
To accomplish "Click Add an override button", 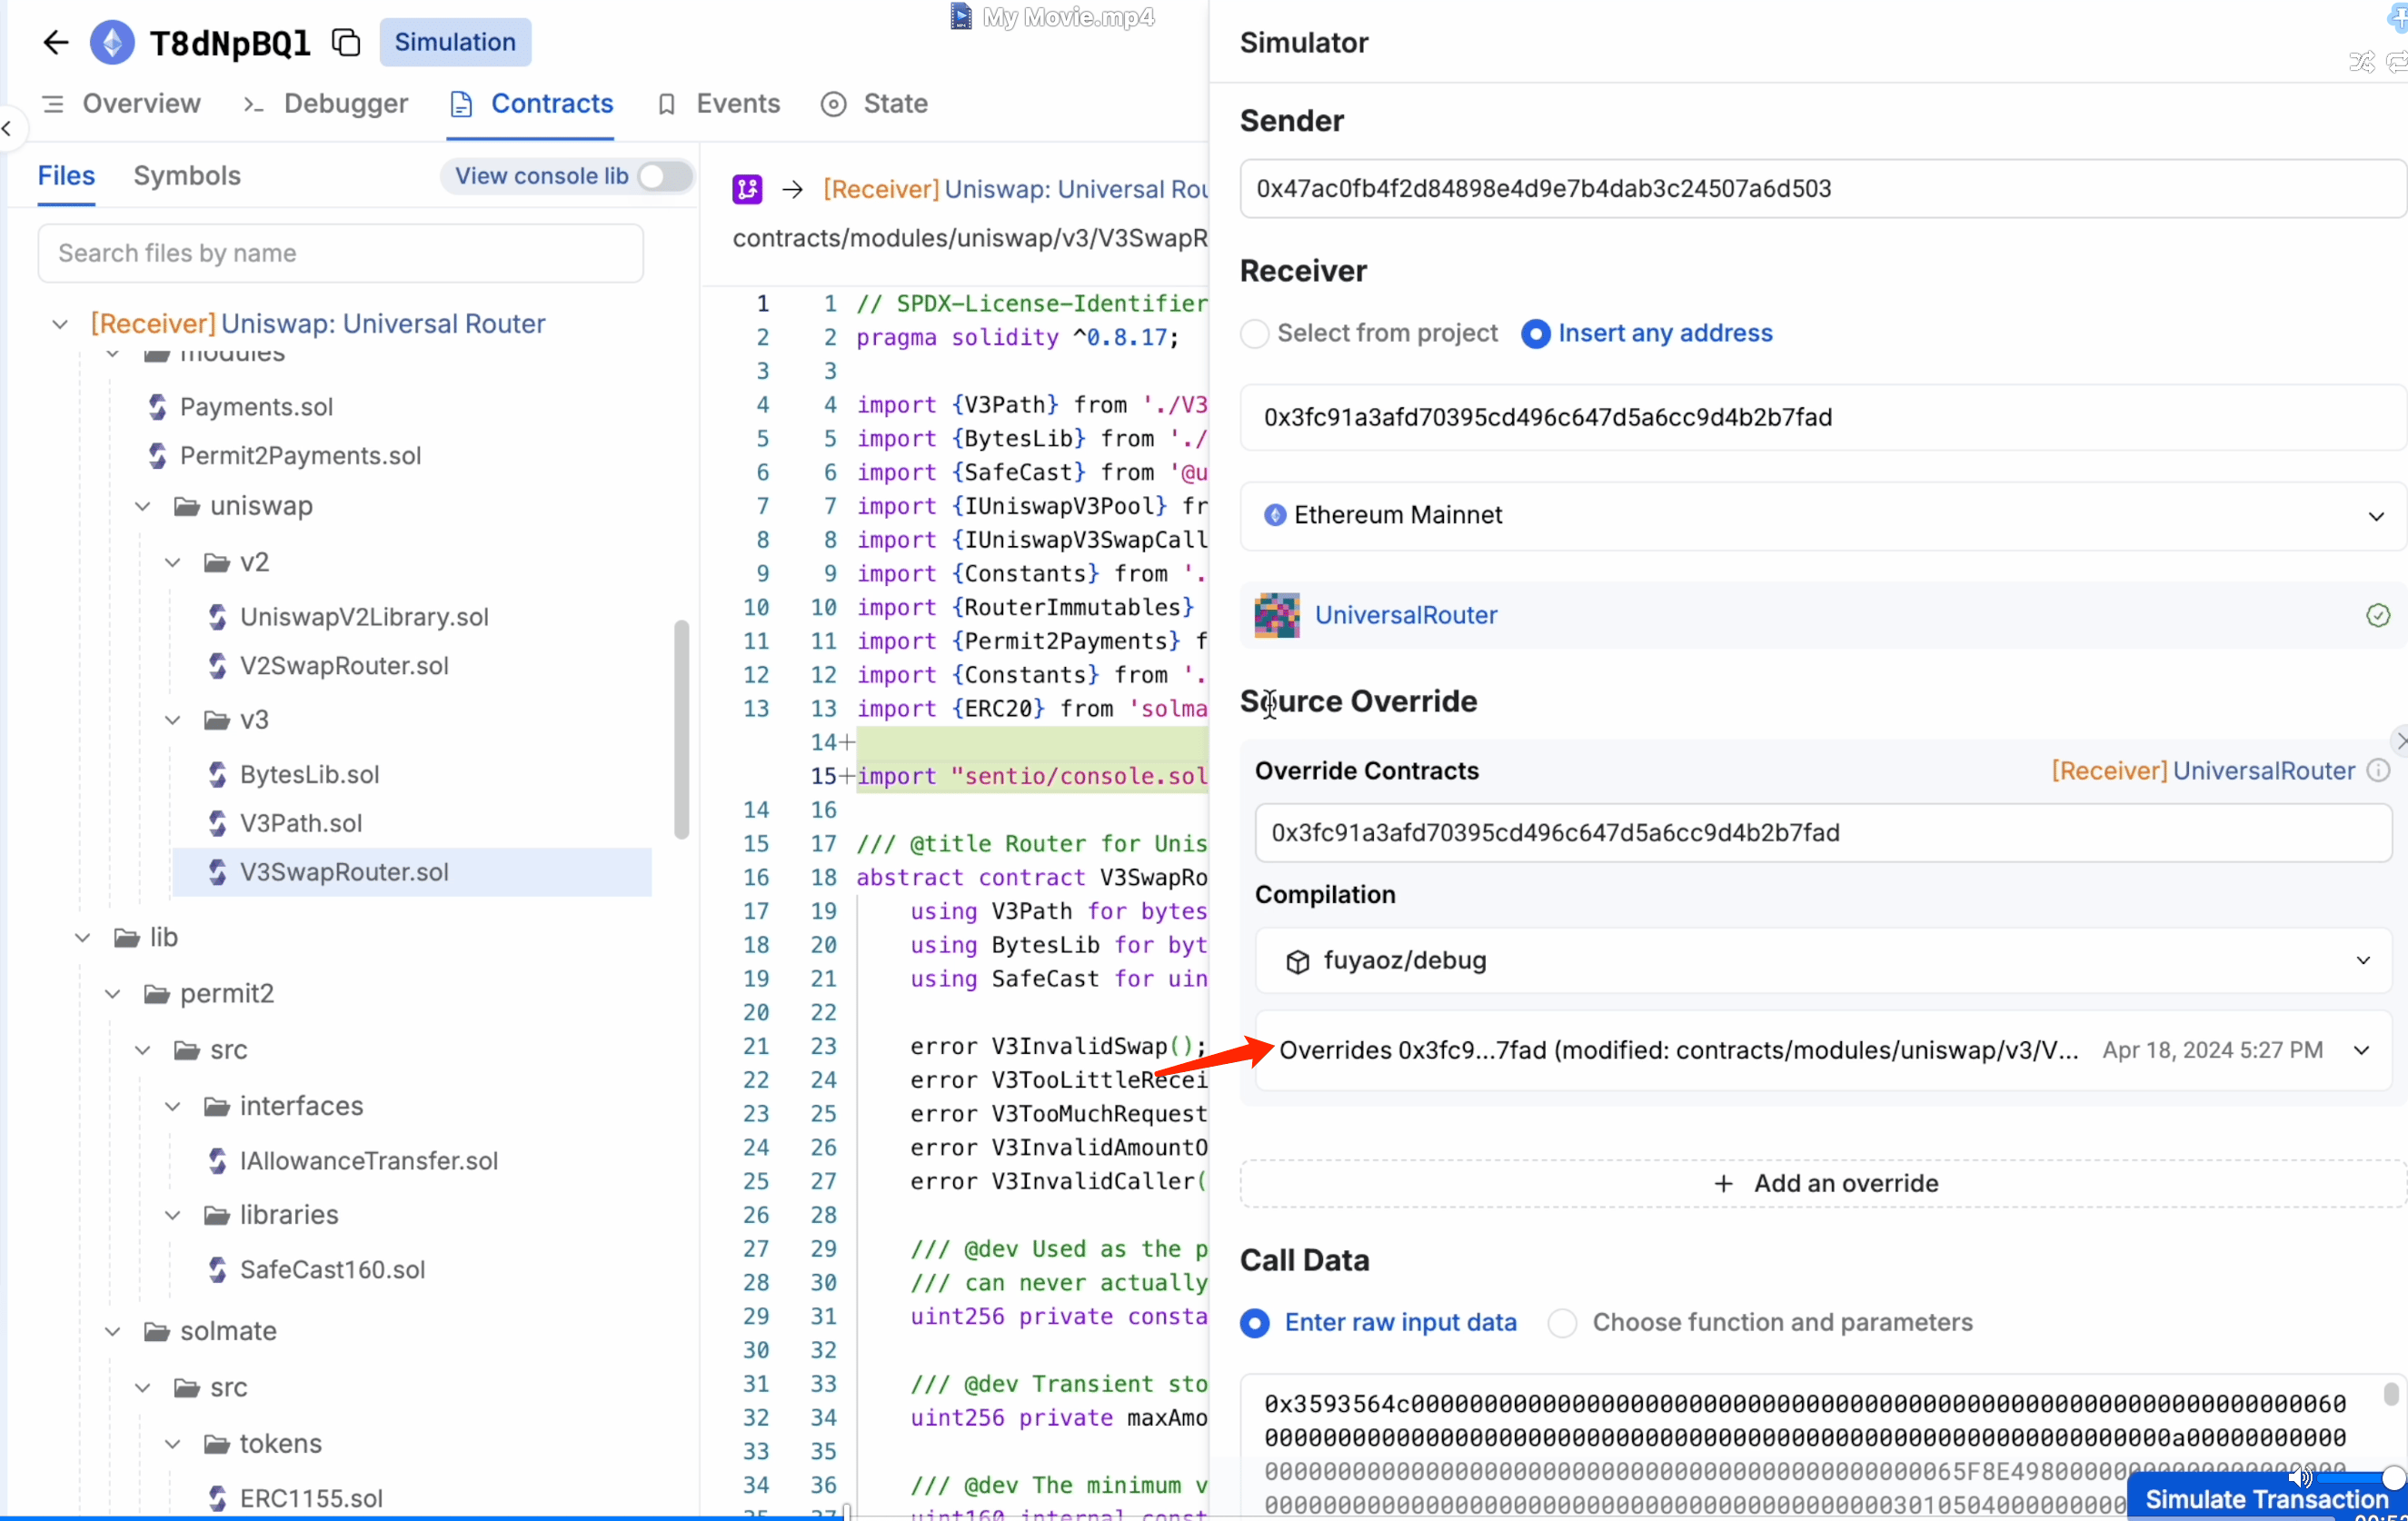I will (1822, 1183).
